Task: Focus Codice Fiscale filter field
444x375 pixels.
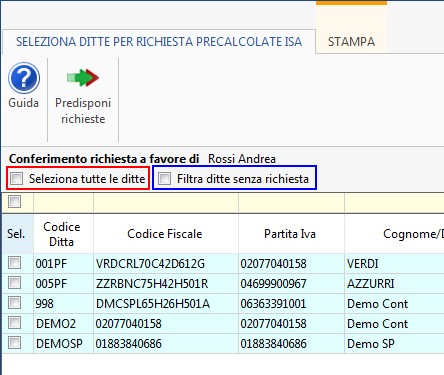Action: (x=166, y=202)
